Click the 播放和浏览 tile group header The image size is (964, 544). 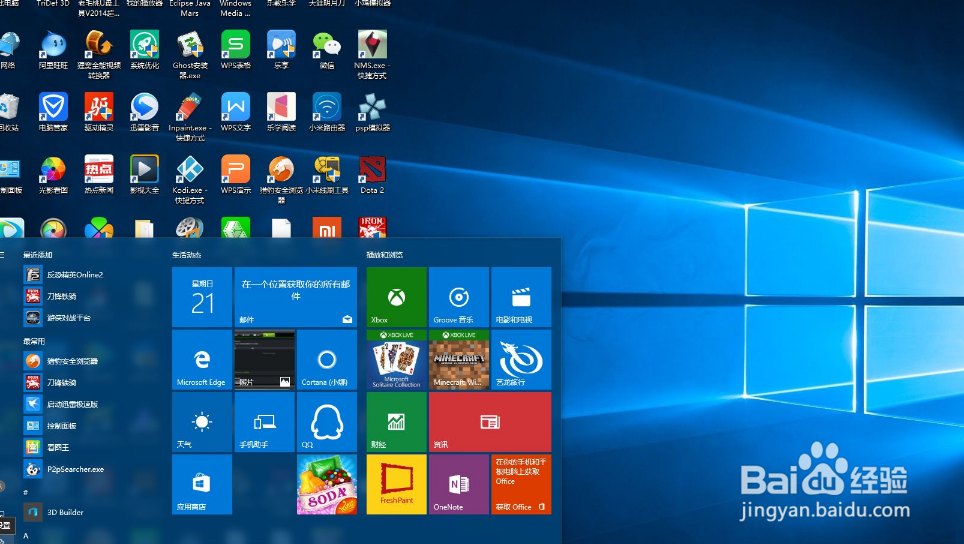(385, 254)
